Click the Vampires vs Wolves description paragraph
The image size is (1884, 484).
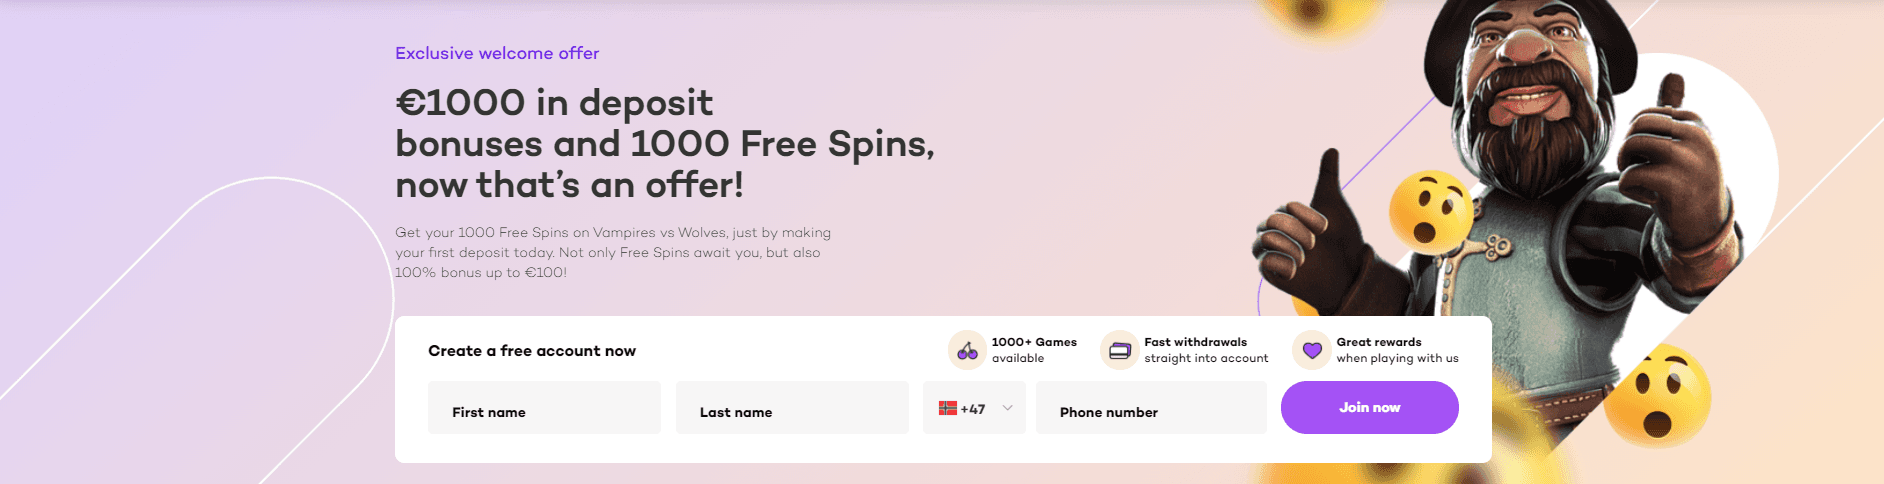(612, 252)
